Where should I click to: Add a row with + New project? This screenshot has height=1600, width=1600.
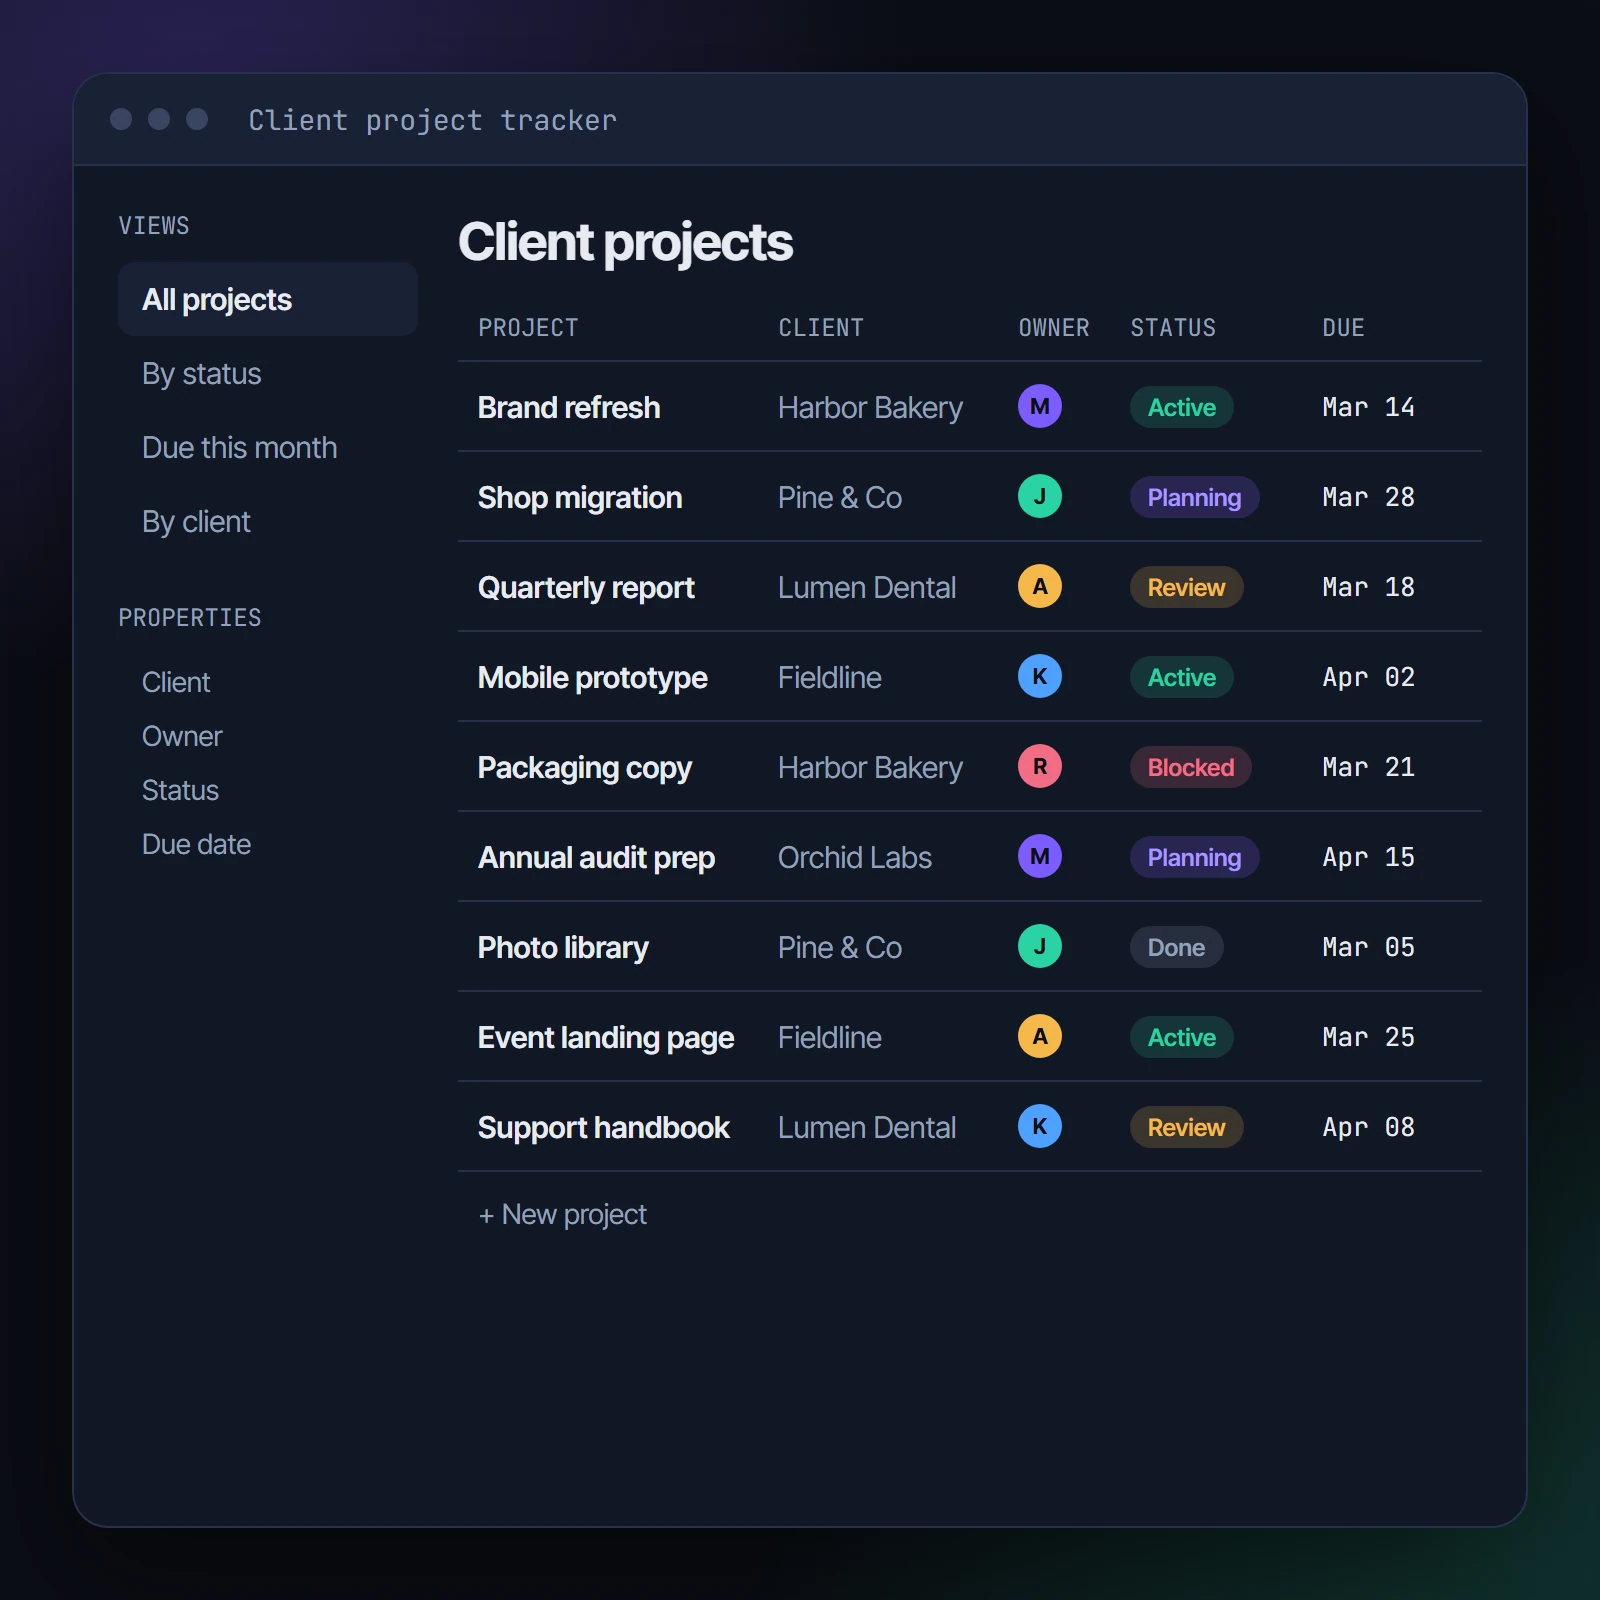[563, 1214]
